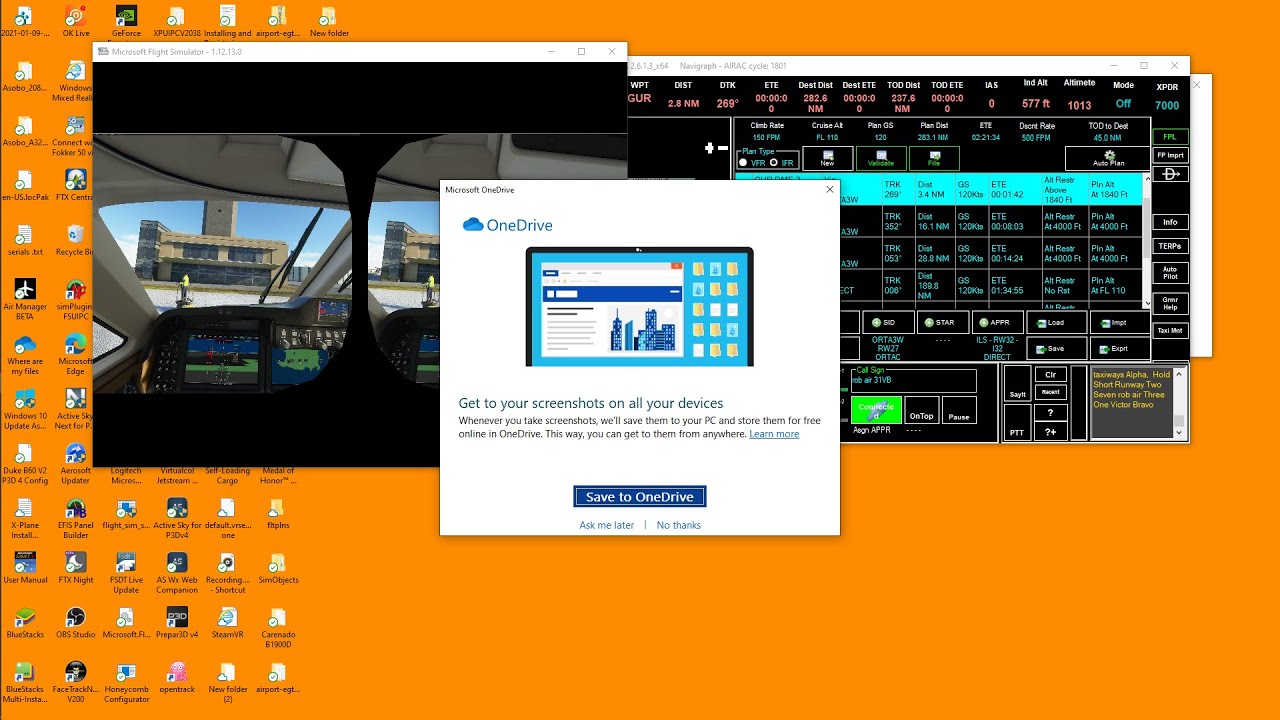
Task: Open the Honeycomb Configurator shortcut
Action: 126,682
